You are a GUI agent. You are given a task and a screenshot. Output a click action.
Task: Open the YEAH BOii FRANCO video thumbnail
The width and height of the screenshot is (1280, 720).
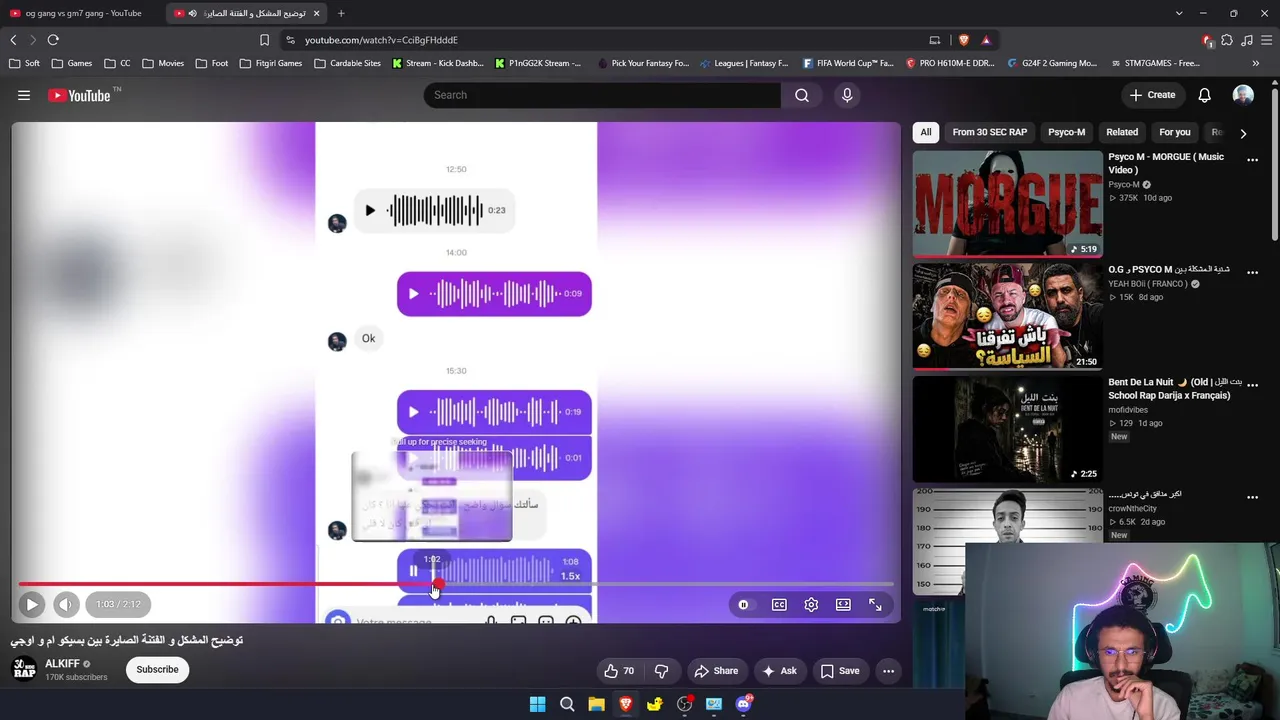coord(1007,316)
